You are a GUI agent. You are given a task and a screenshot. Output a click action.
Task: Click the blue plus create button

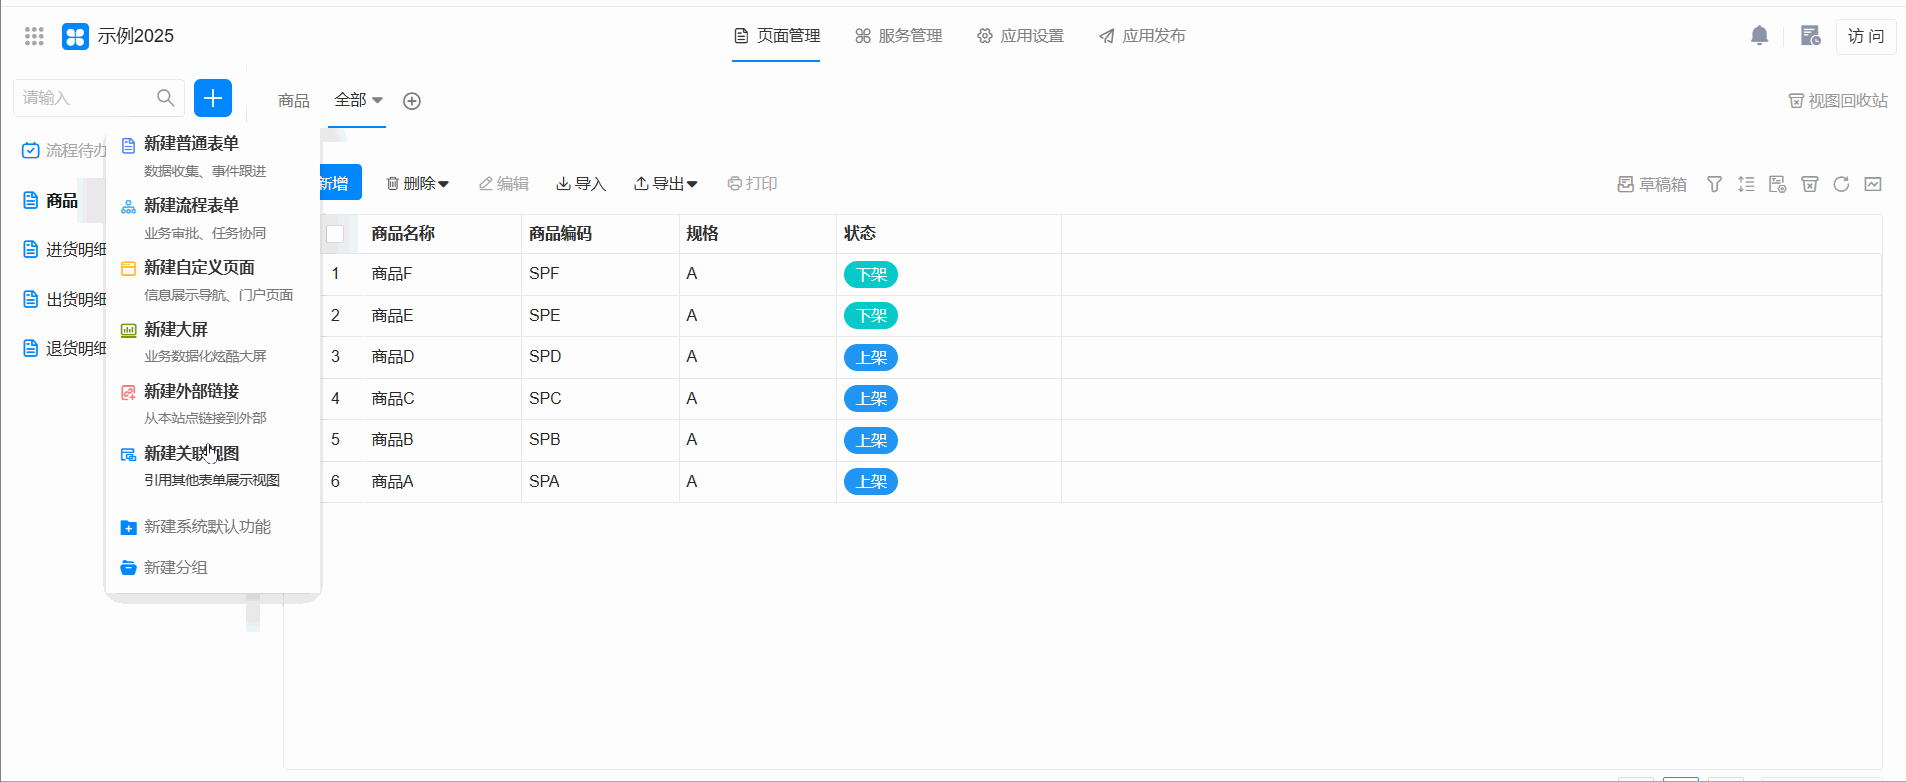pyautogui.click(x=212, y=98)
